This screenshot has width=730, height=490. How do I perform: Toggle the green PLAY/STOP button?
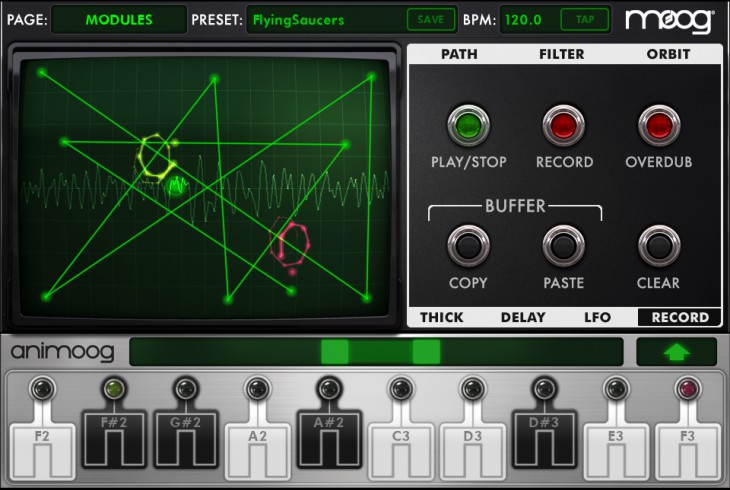pos(468,126)
